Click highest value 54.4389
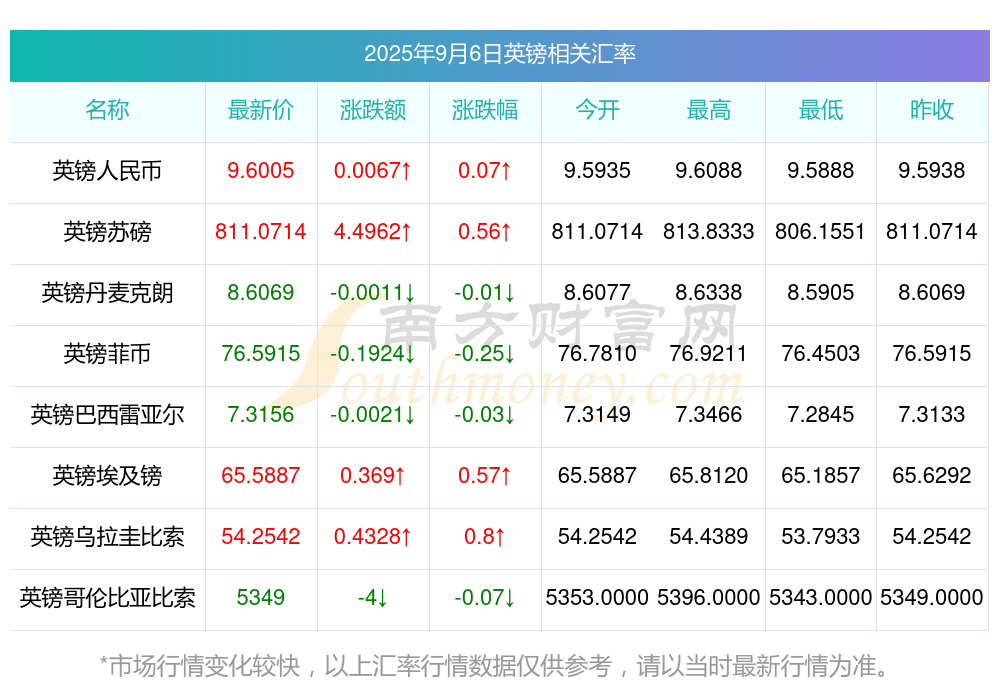1000x698 pixels. (x=709, y=537)
